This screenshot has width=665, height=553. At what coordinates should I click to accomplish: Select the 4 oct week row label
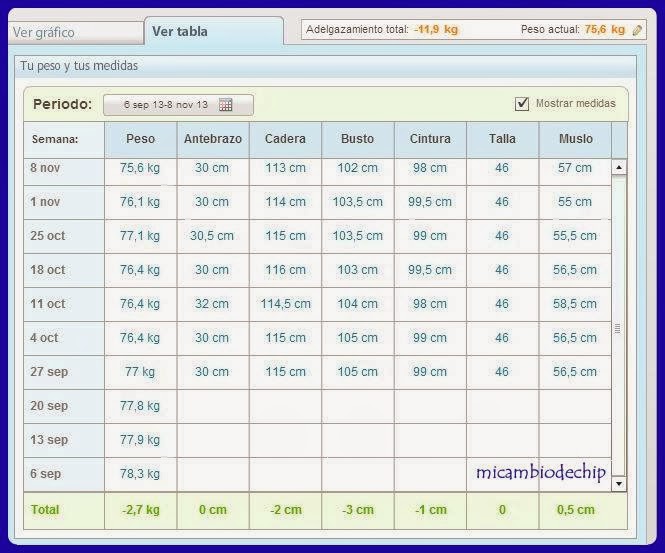(44, 338)
